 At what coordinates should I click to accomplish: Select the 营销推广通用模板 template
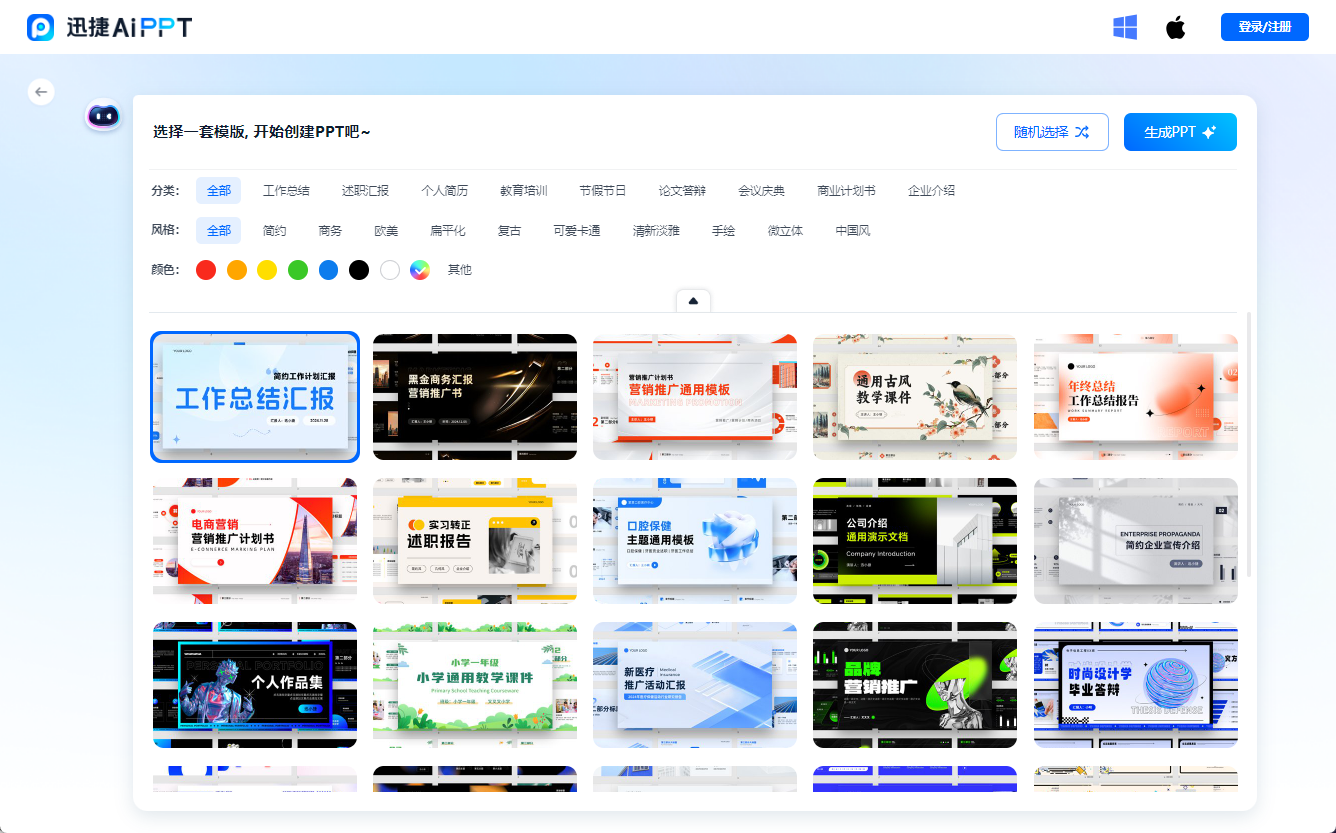695,397
